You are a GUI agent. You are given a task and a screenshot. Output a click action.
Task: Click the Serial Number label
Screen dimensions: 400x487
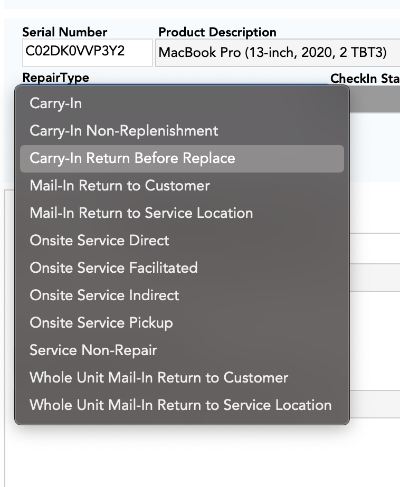point(65,32)
